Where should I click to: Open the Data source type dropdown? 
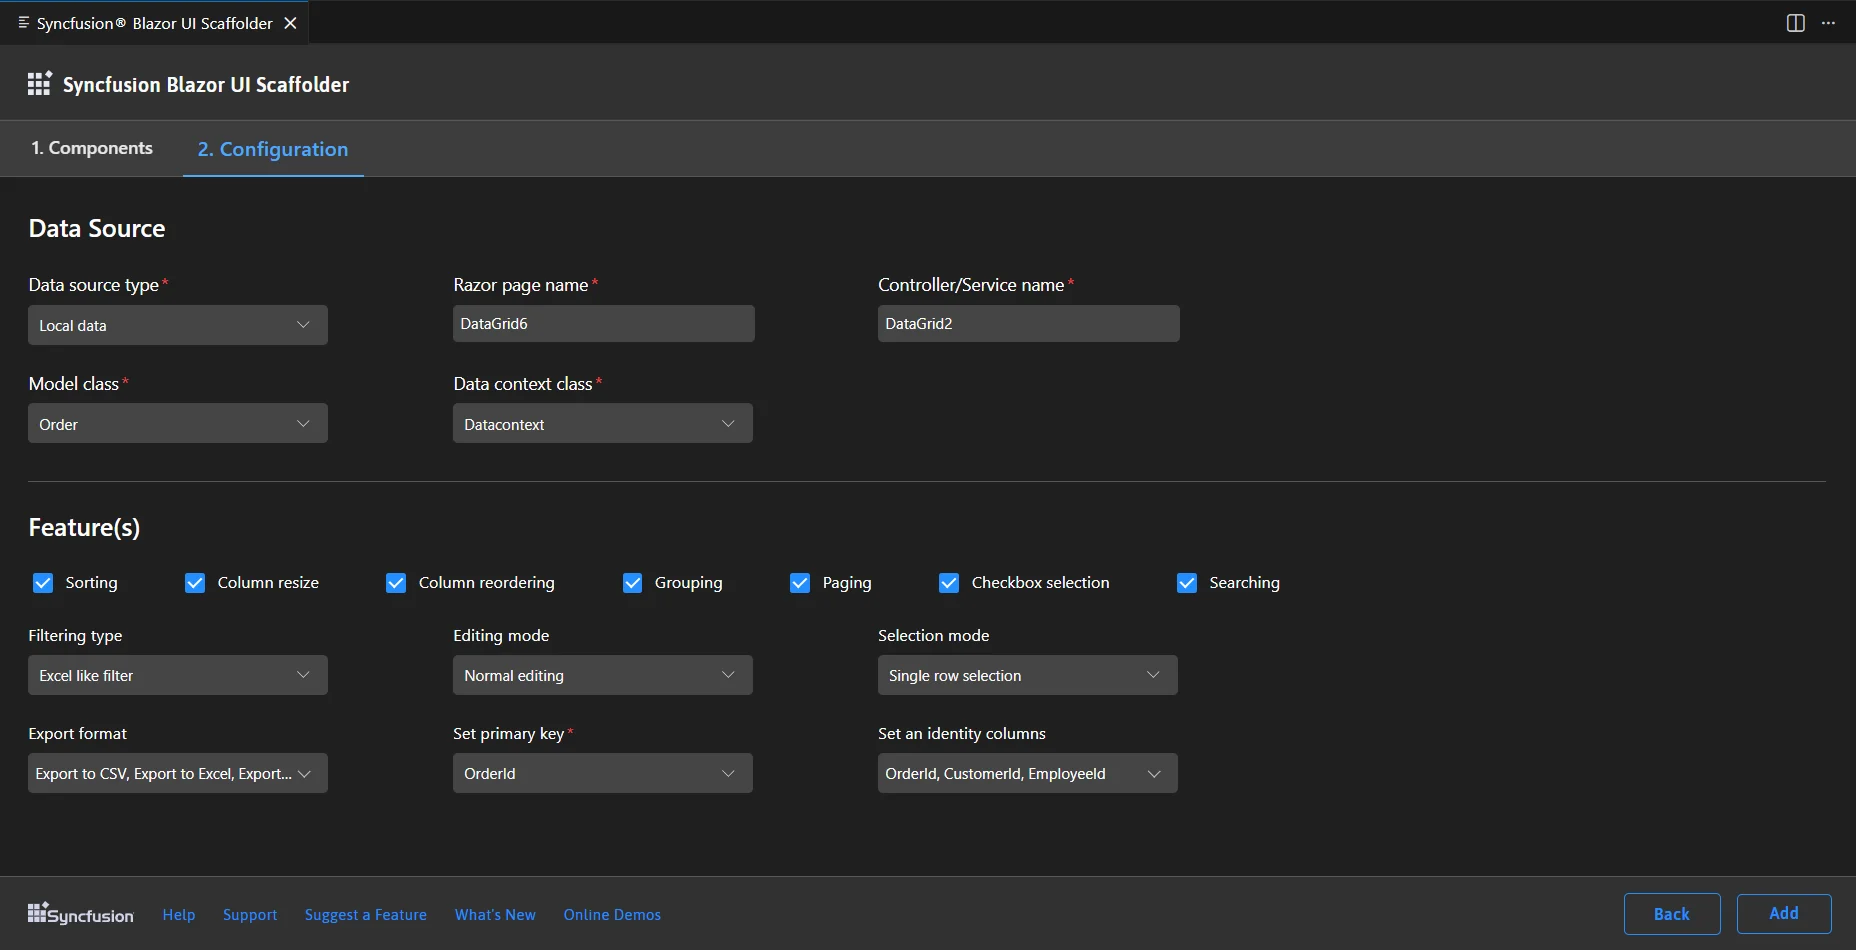tap(177, 324)
